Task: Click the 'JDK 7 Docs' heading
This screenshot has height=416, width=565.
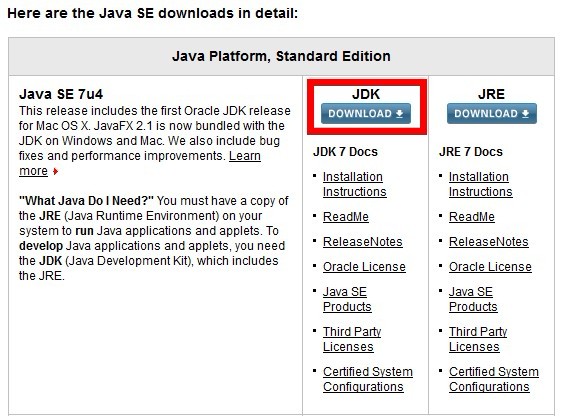Action: [345, 152]
